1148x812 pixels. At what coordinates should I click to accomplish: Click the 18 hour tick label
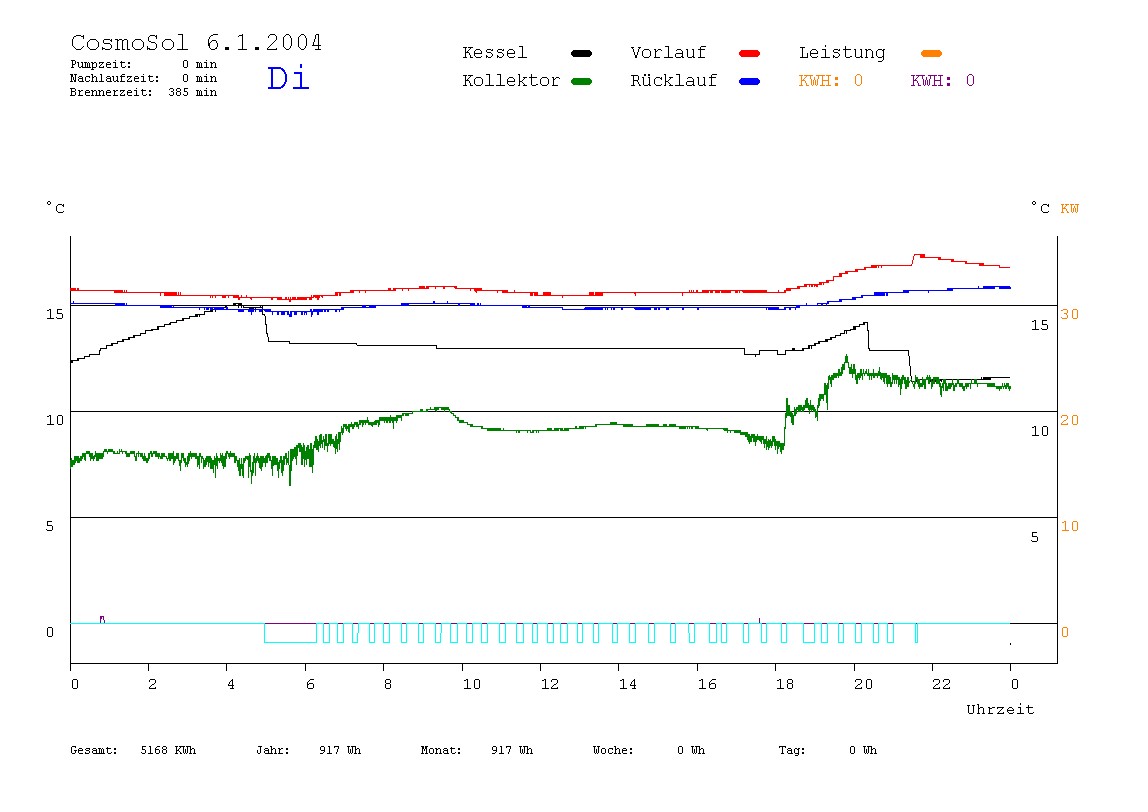785,684
